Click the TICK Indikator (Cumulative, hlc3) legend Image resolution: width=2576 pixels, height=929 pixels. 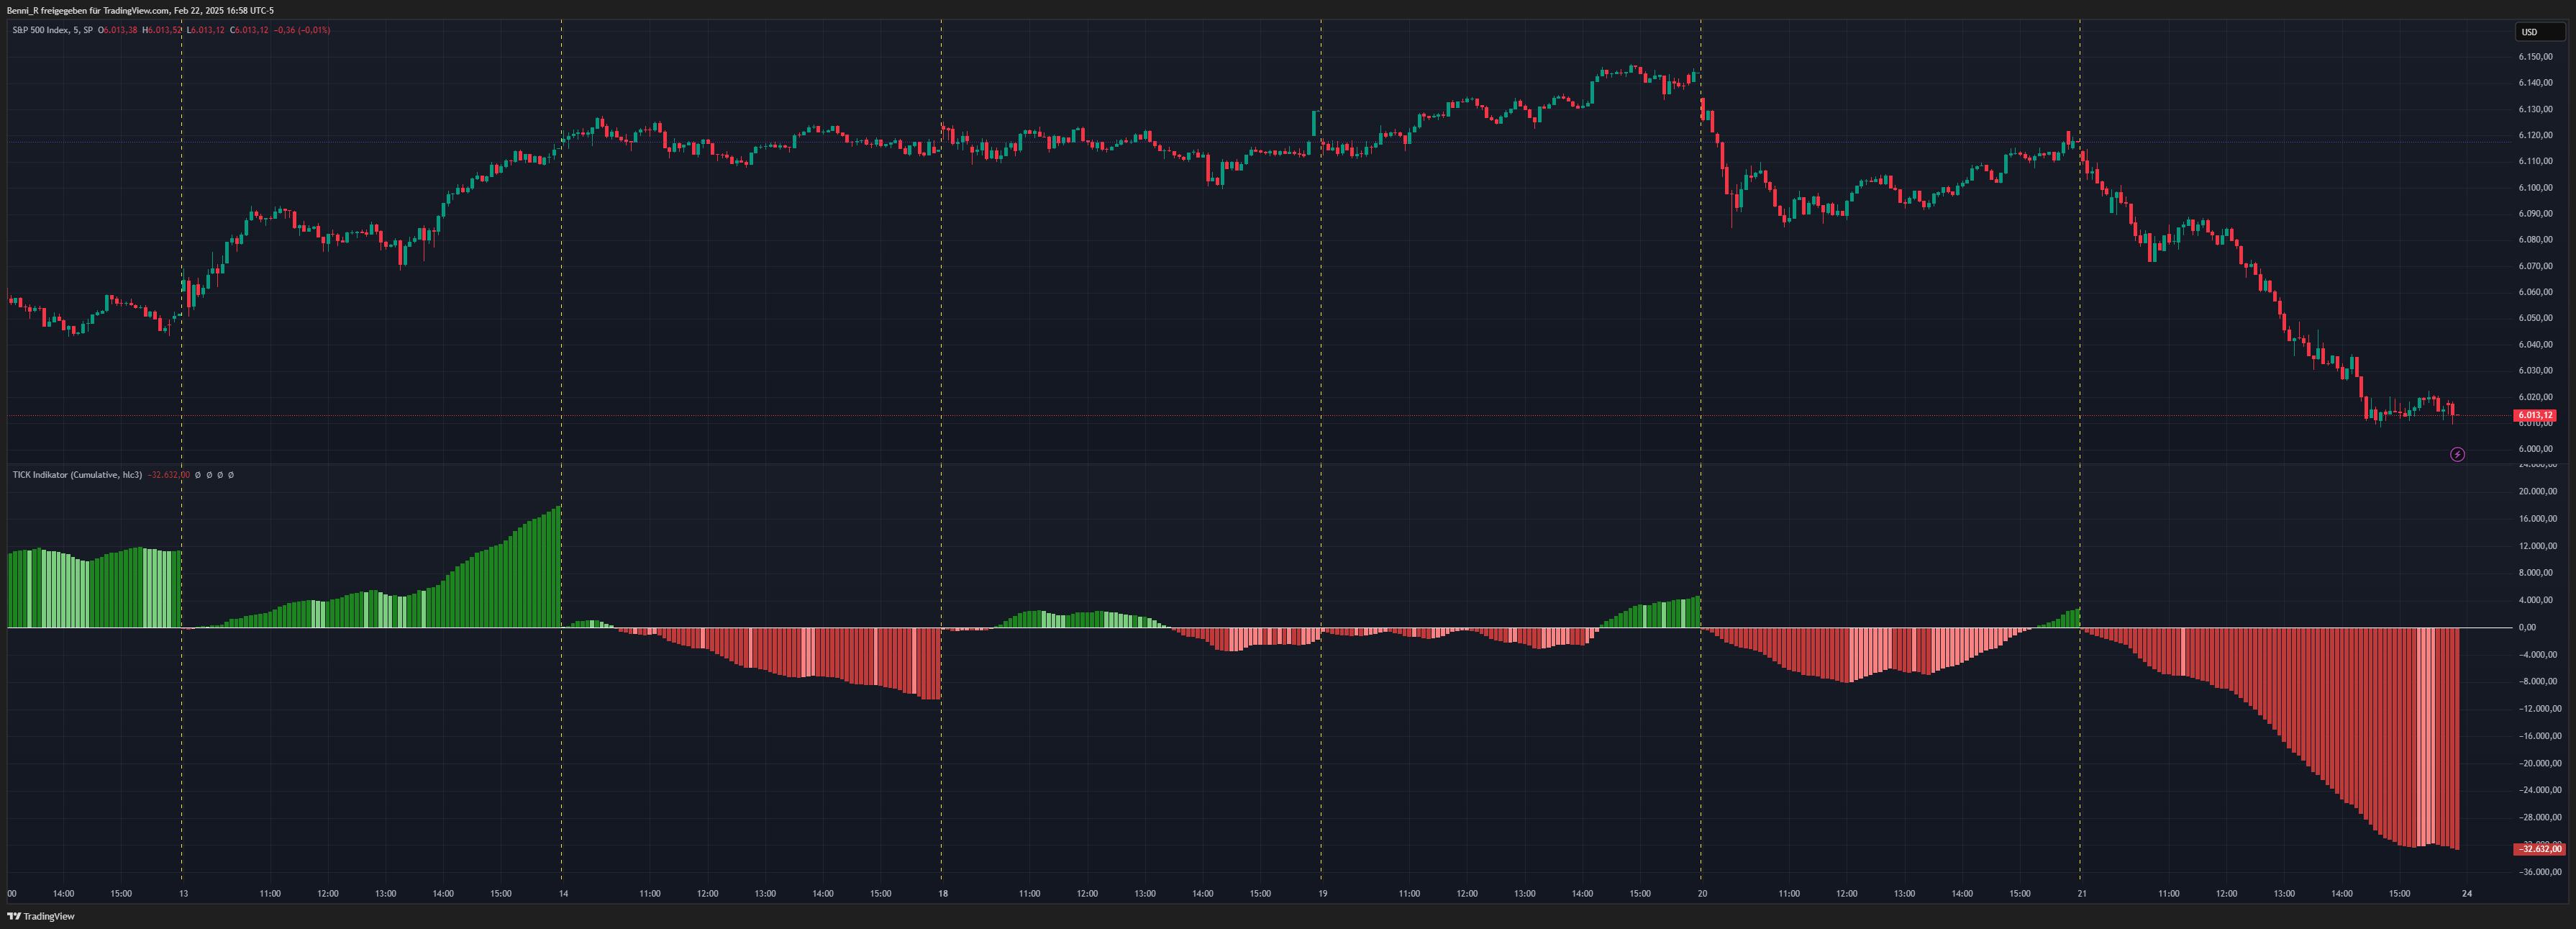click(77, 475)
